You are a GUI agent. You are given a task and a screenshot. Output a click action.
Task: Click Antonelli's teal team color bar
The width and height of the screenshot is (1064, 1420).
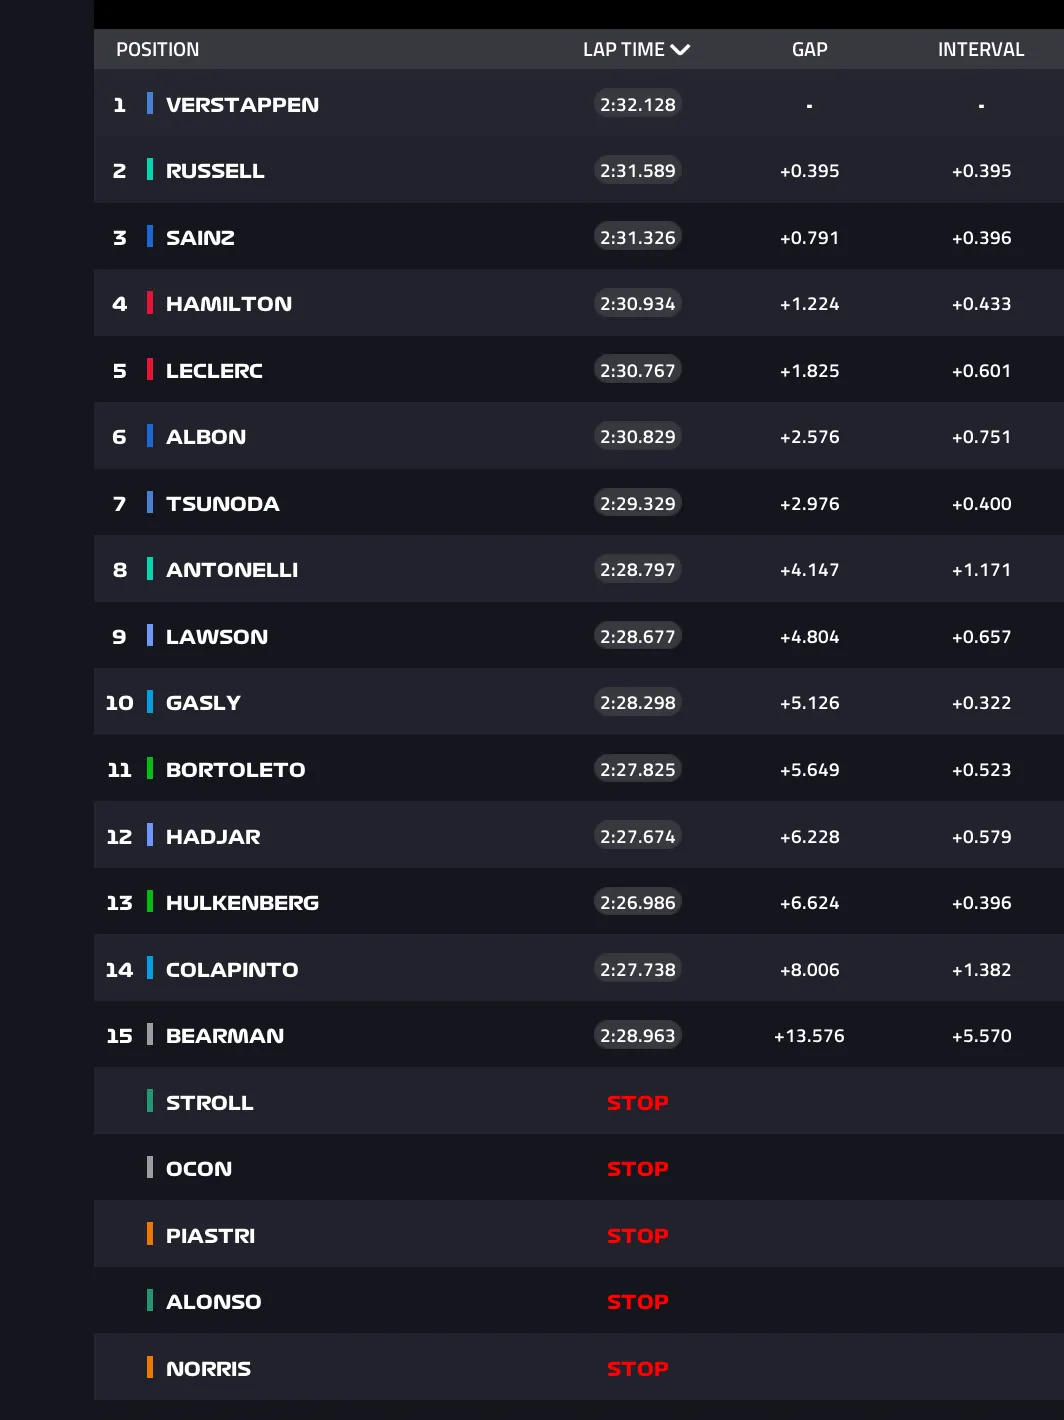pos(150,569)
